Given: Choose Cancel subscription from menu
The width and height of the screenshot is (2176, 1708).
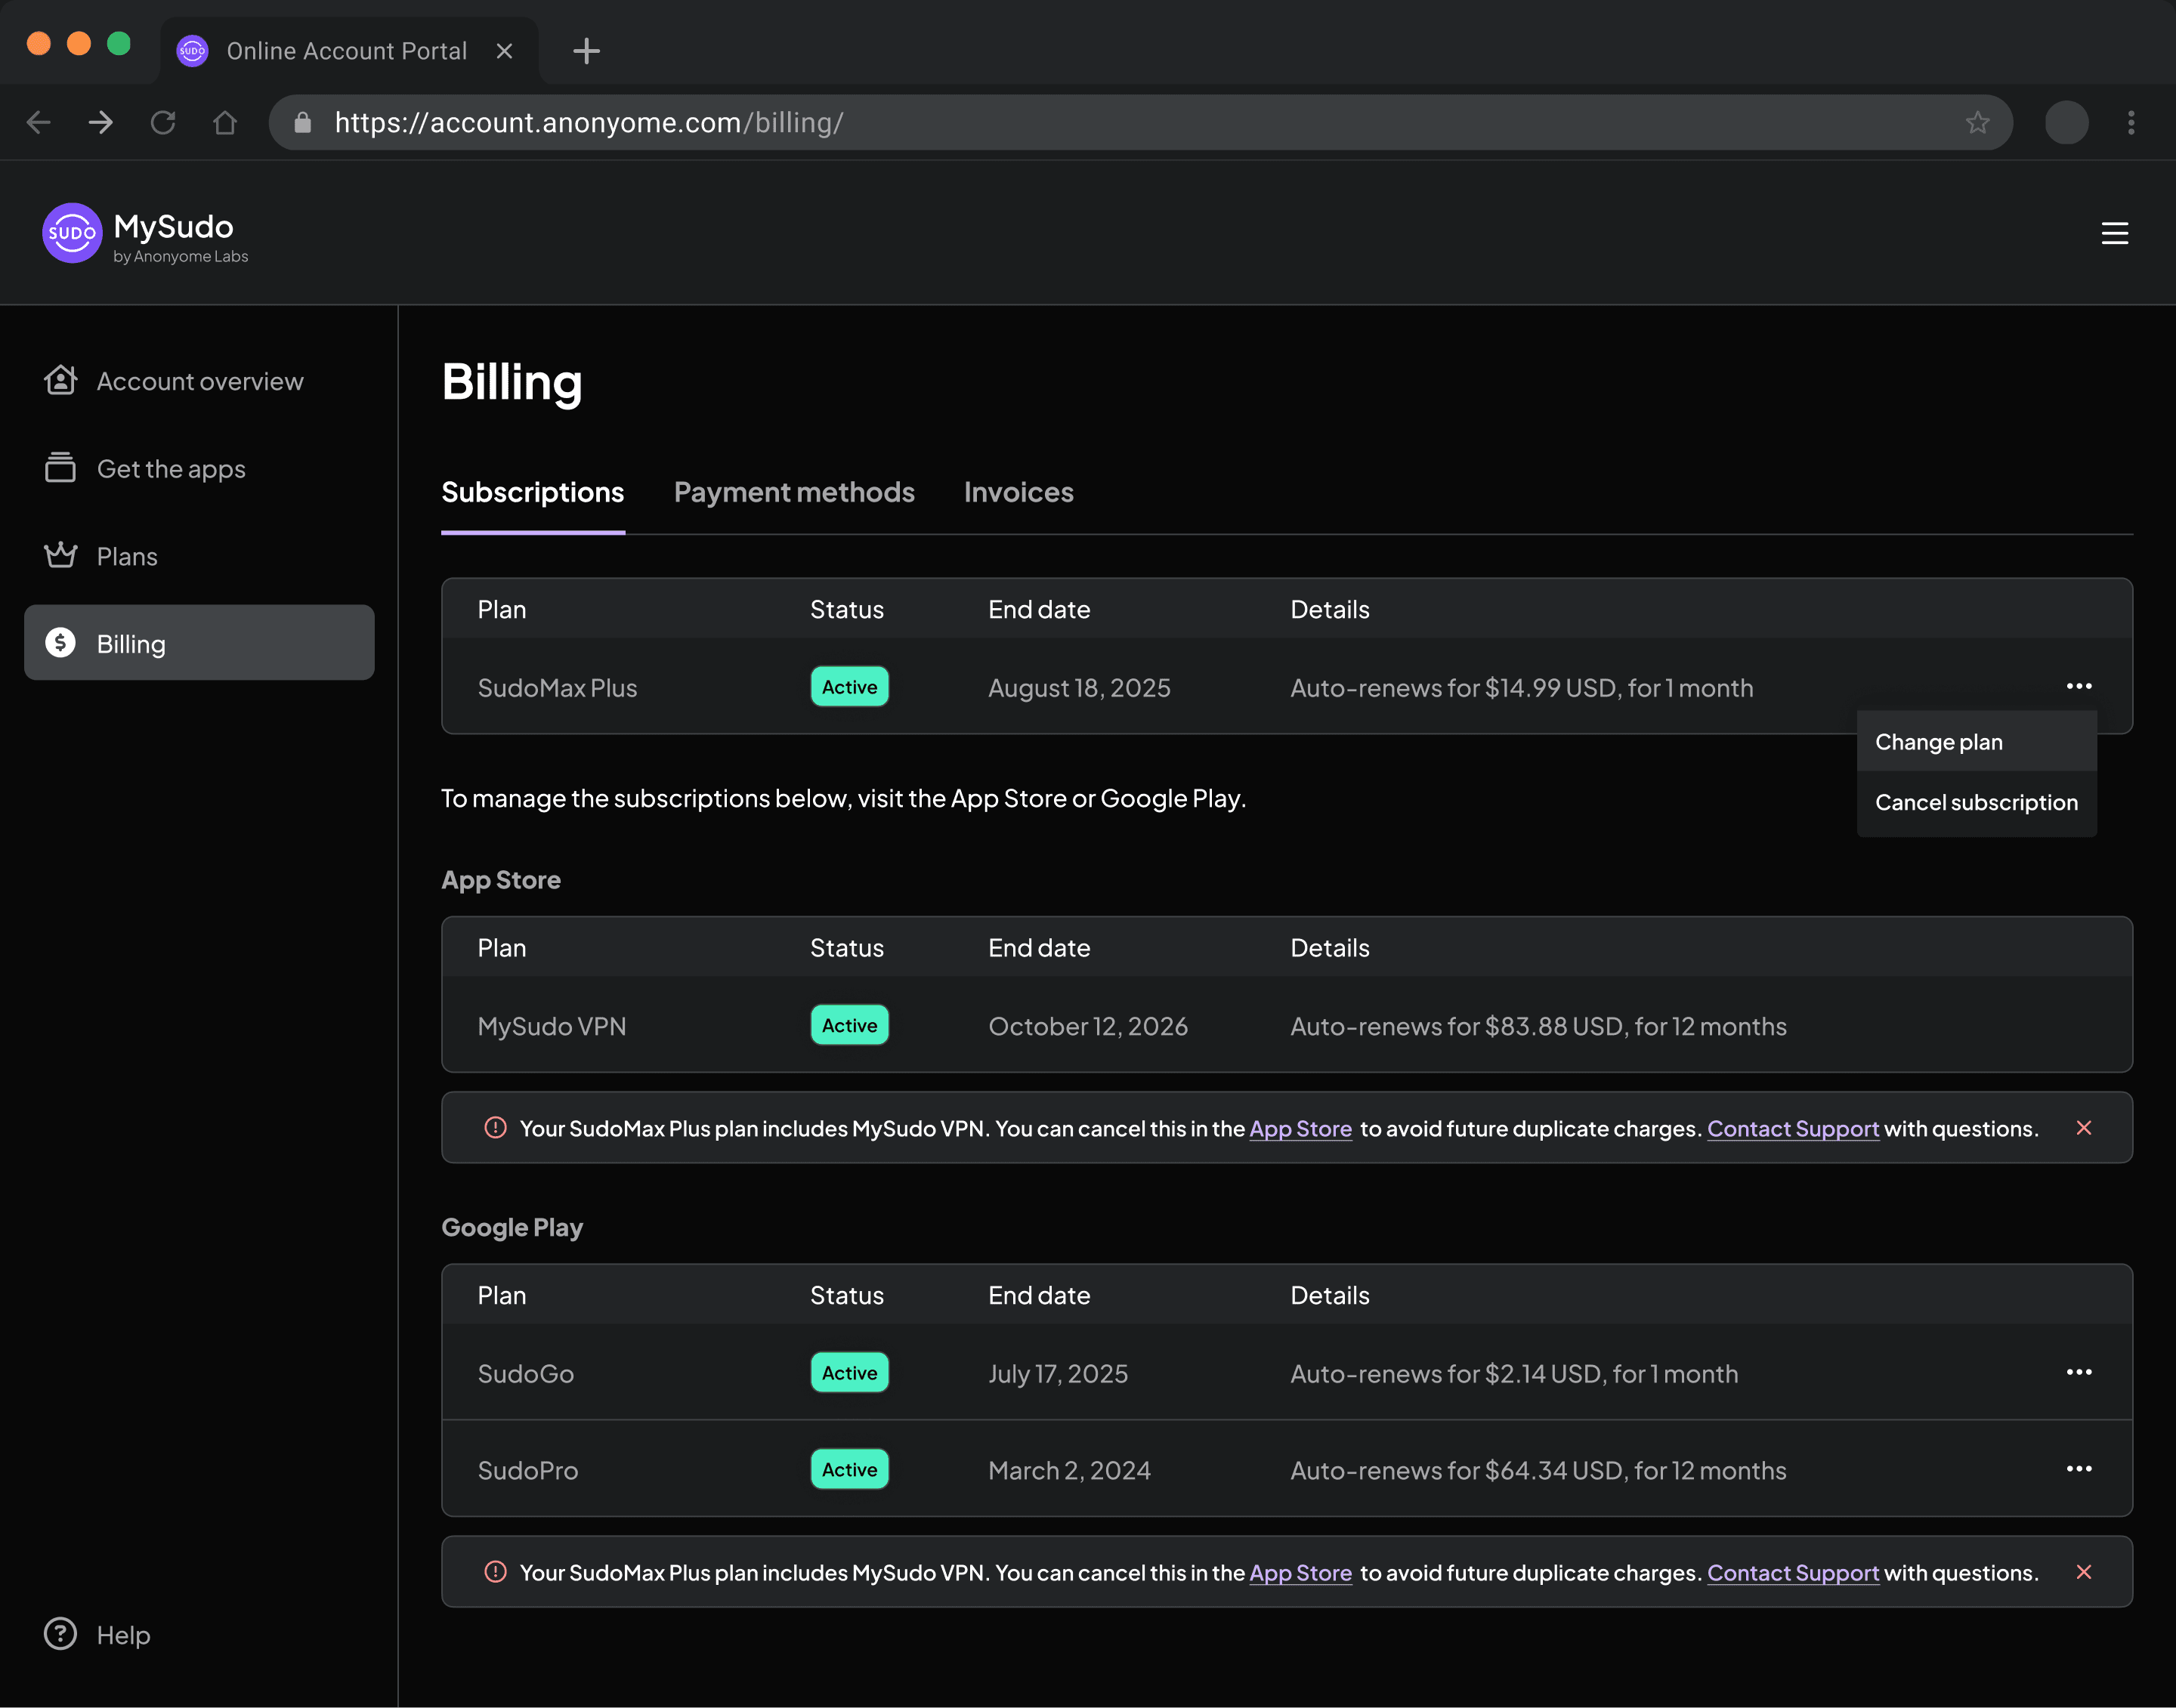Looking at the screenshot, I should click(x=1976, y=802).
